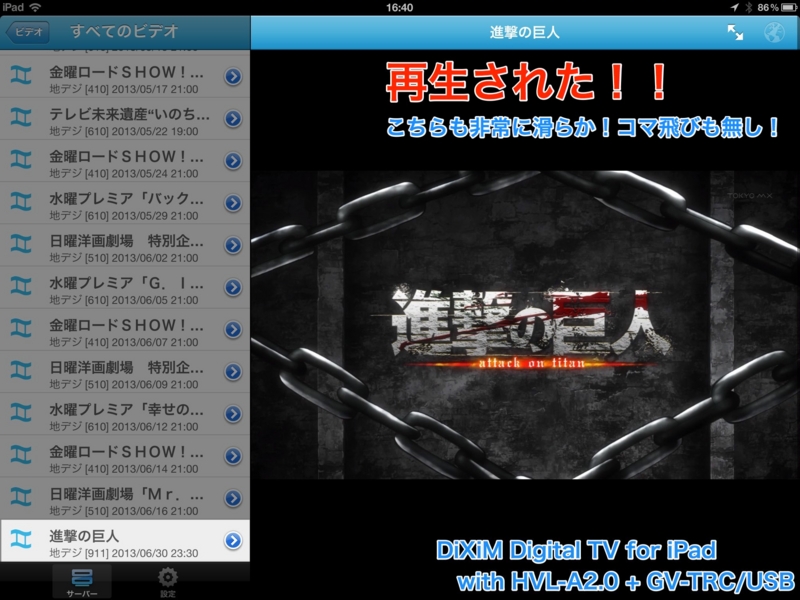This screenshot has height=600, width=800.
Task: Open details arrow for 日曜洋画劇場「Mr.
Action: click(x=233, y=498)
